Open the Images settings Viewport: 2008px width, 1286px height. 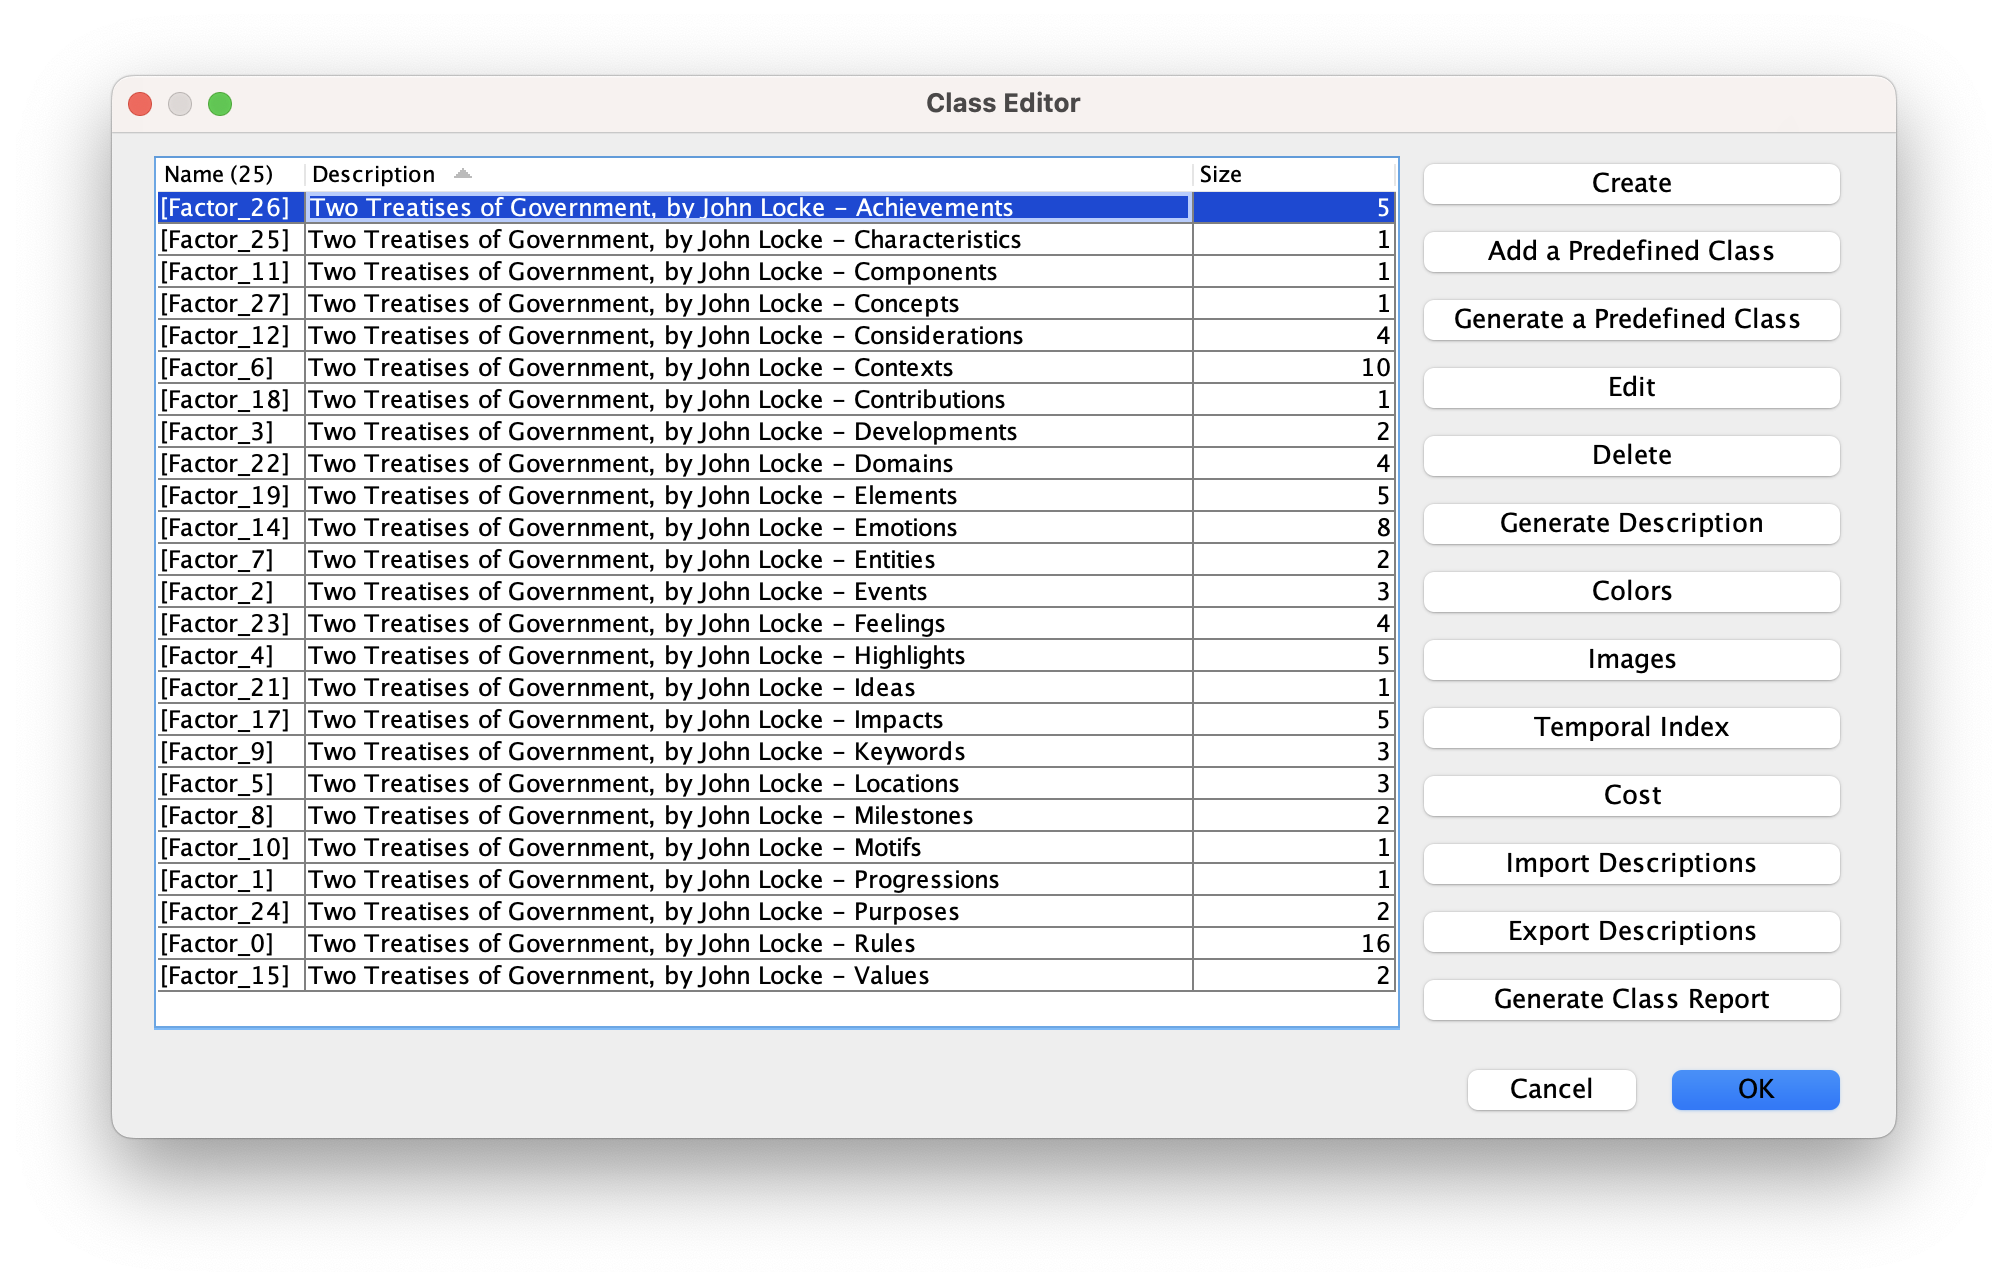(1630, 660)
